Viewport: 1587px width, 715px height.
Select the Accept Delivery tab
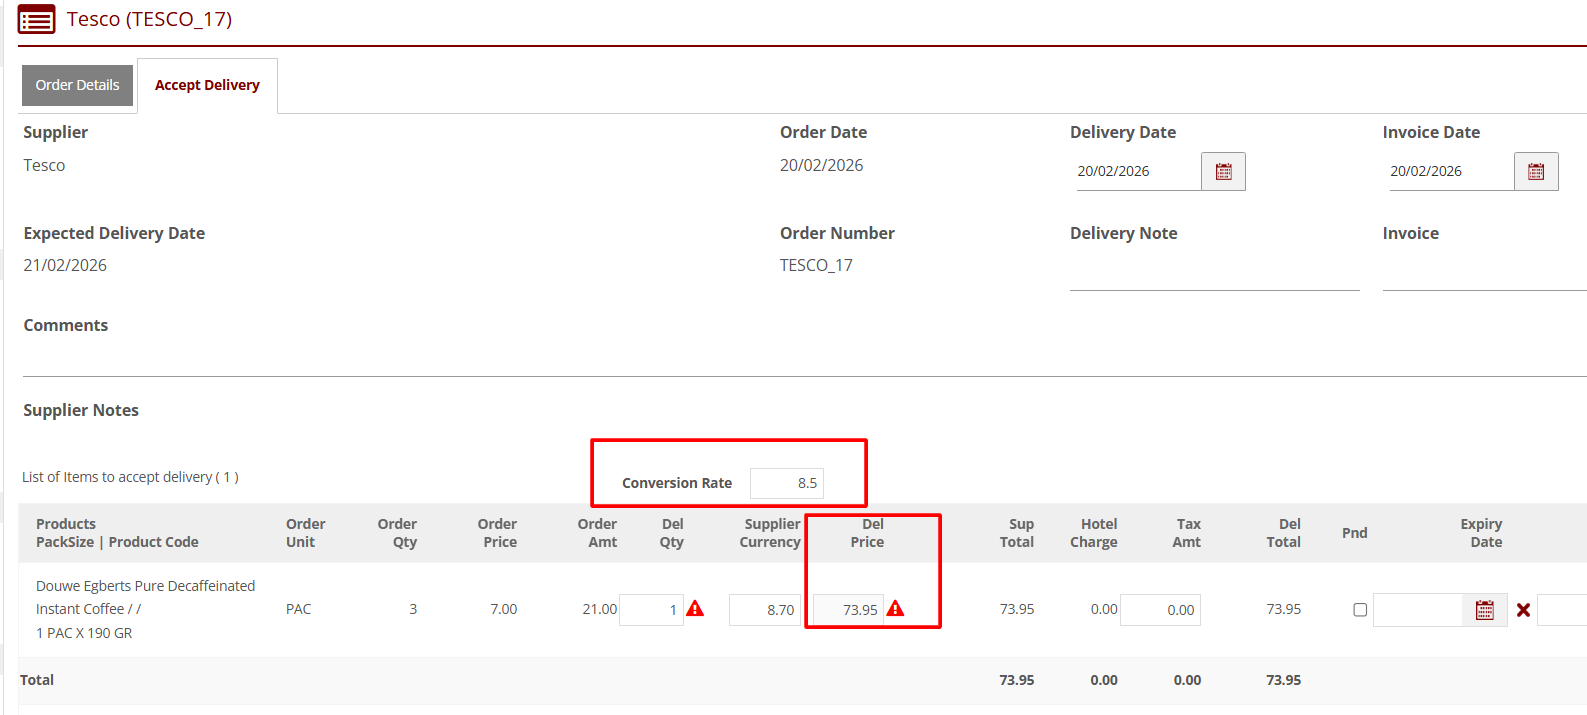(x=207, y=86)
